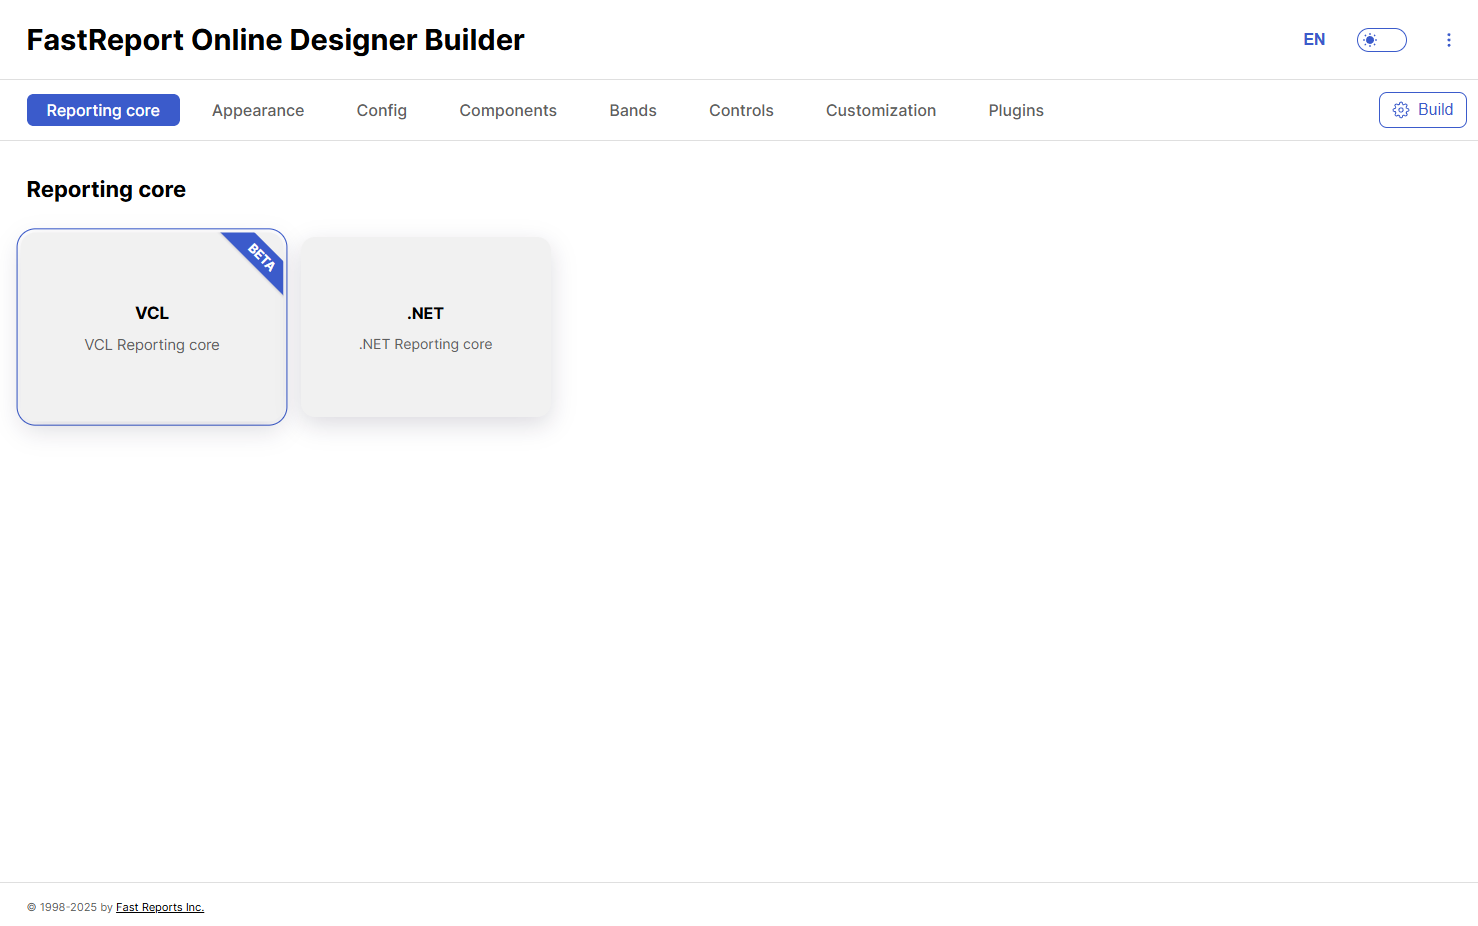
Task: Open the Bands tab
Action: point(633,110)
